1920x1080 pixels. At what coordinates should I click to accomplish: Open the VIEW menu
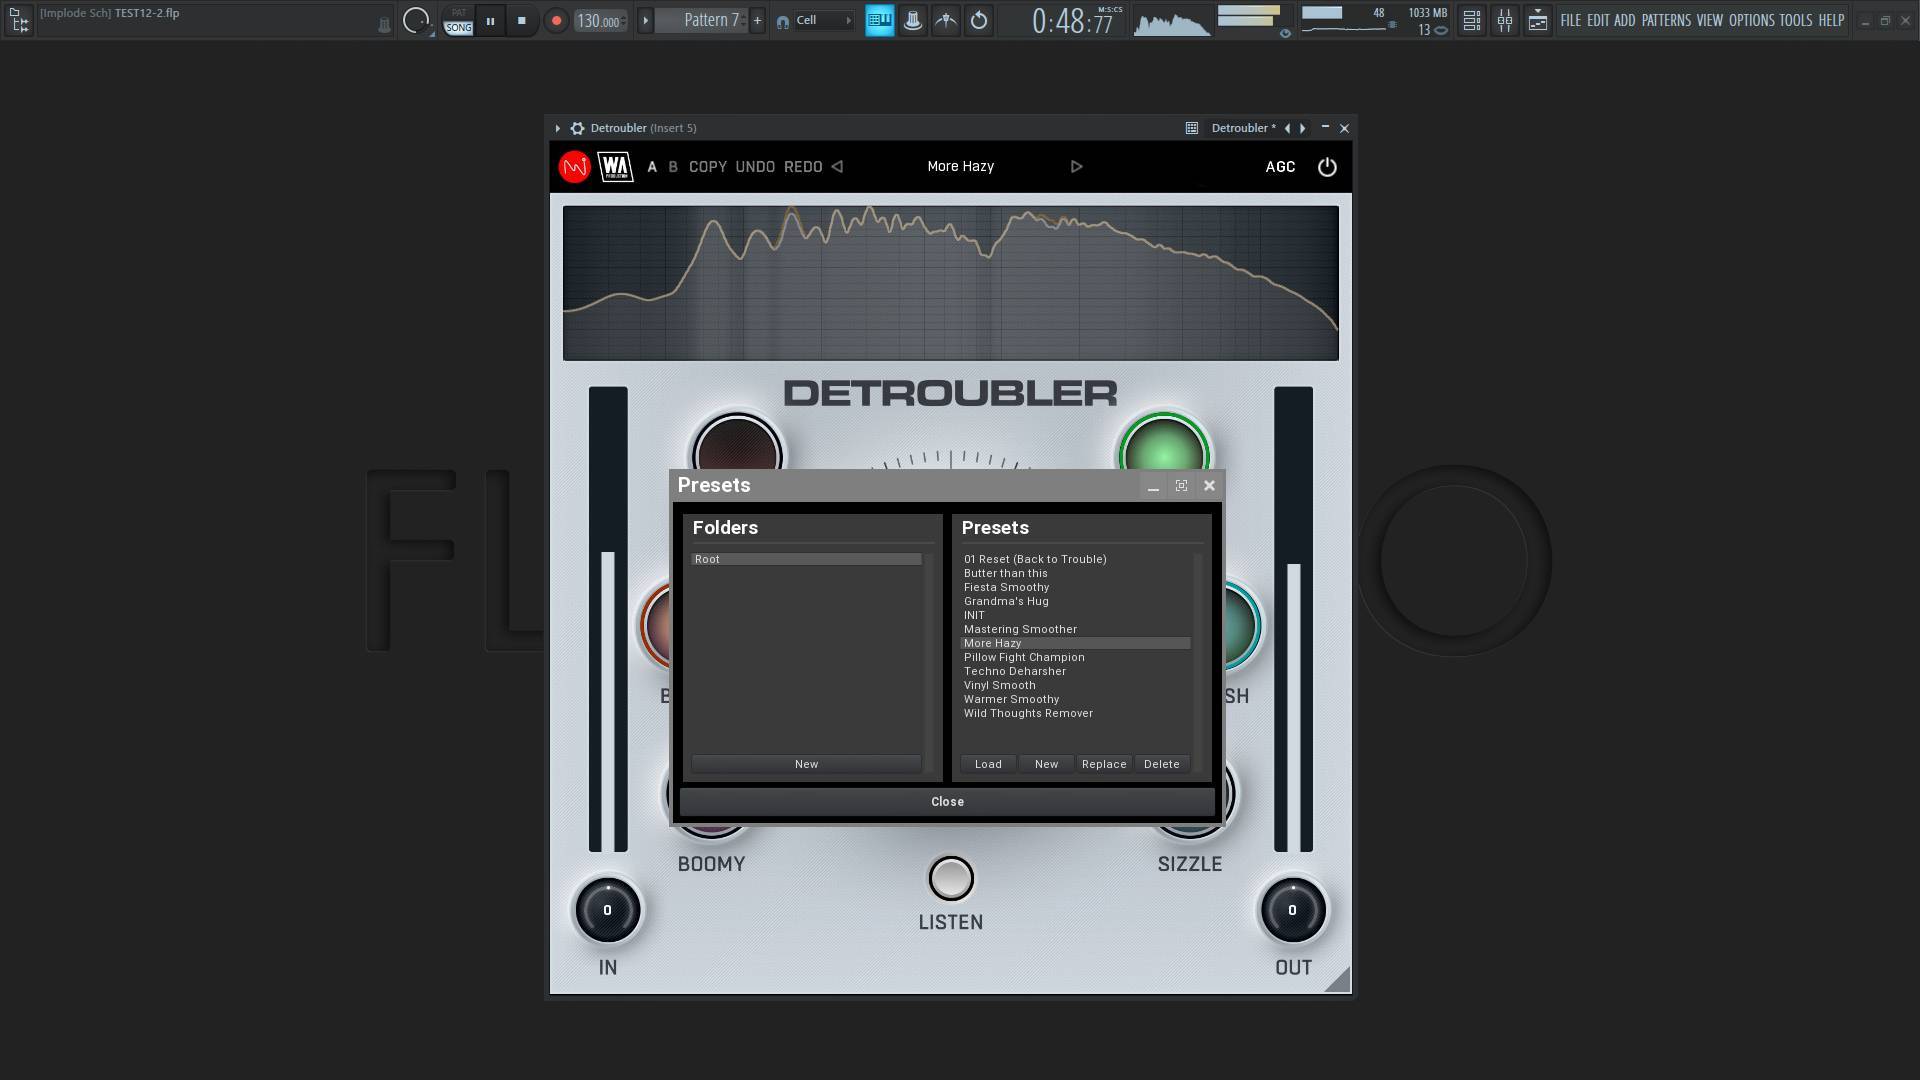pyautogui.click(x=1709, y=20)
